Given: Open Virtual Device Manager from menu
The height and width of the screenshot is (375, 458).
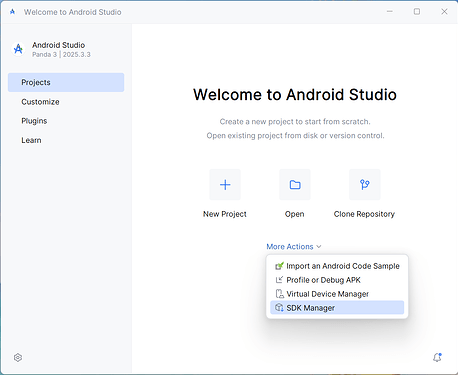Looking at the screenshot, I should tap(337, 294).
